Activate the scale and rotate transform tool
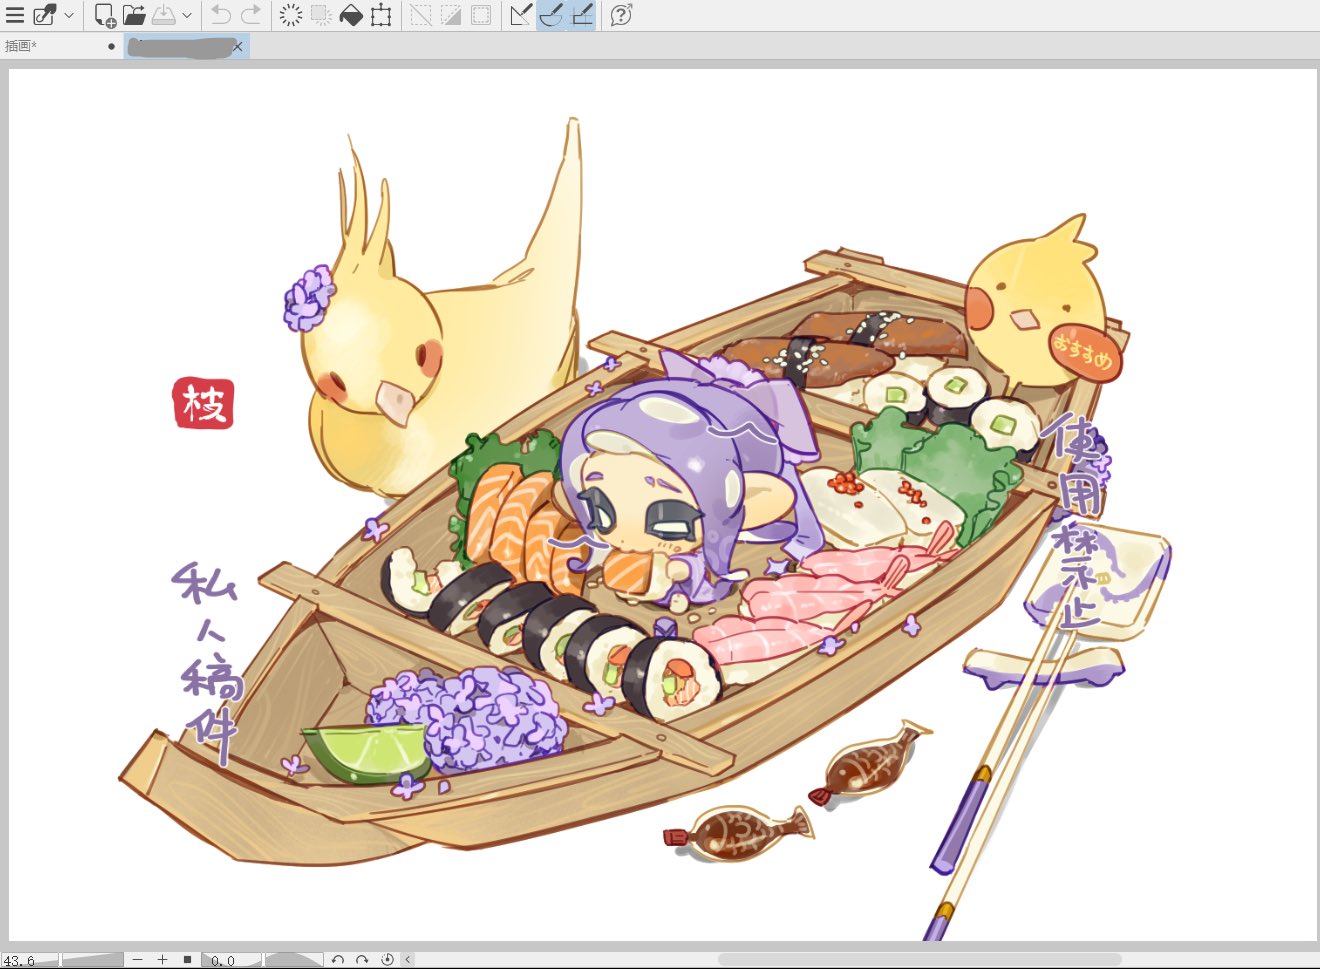 click(x=381, y=15)
